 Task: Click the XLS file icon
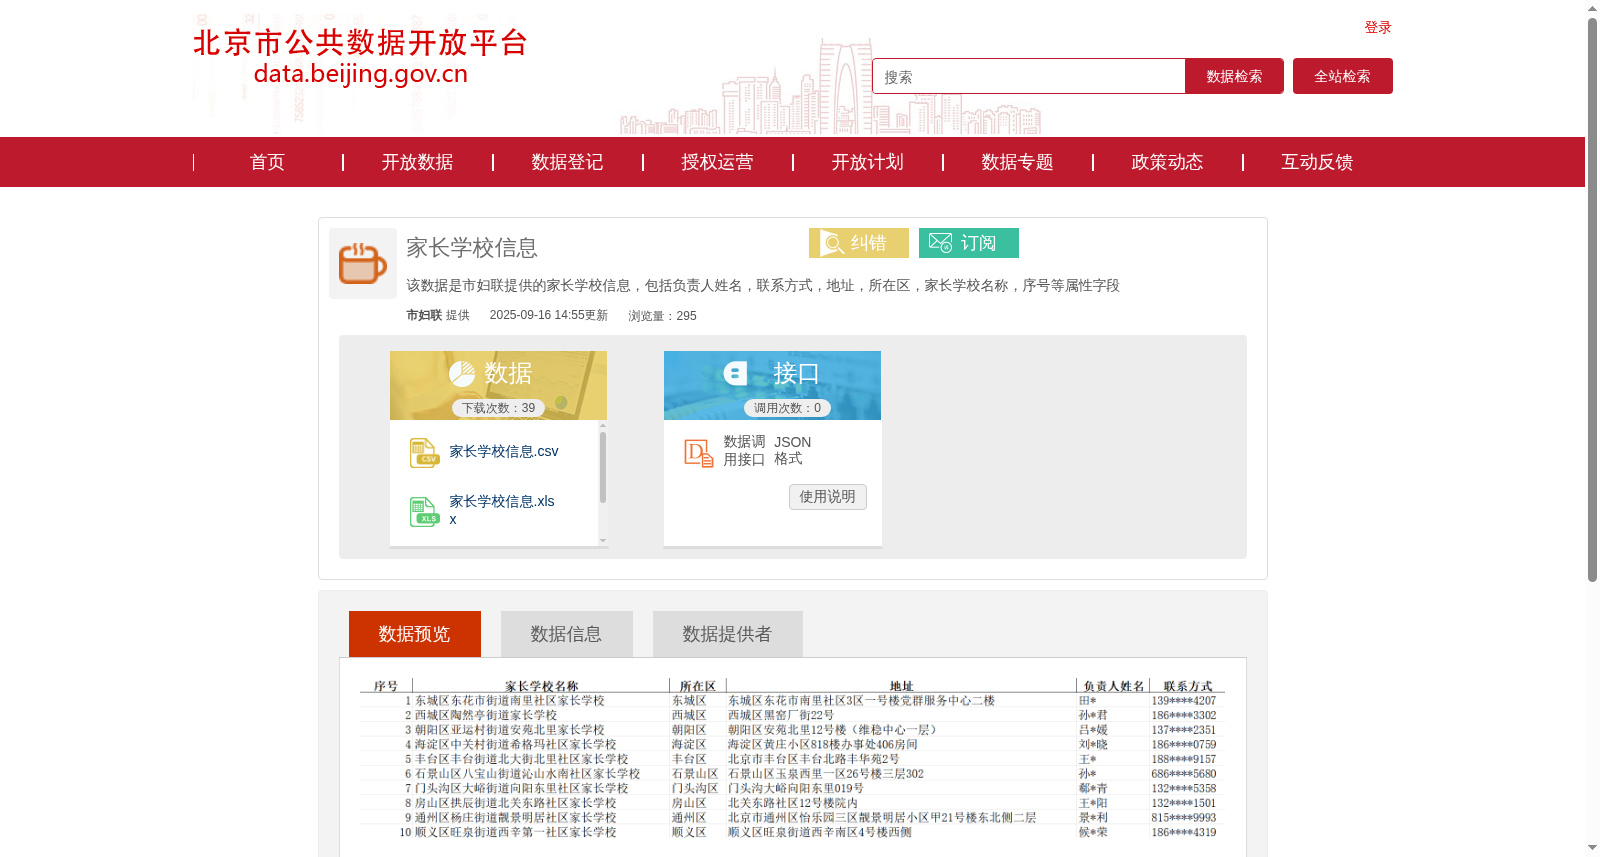coord(424,512)
